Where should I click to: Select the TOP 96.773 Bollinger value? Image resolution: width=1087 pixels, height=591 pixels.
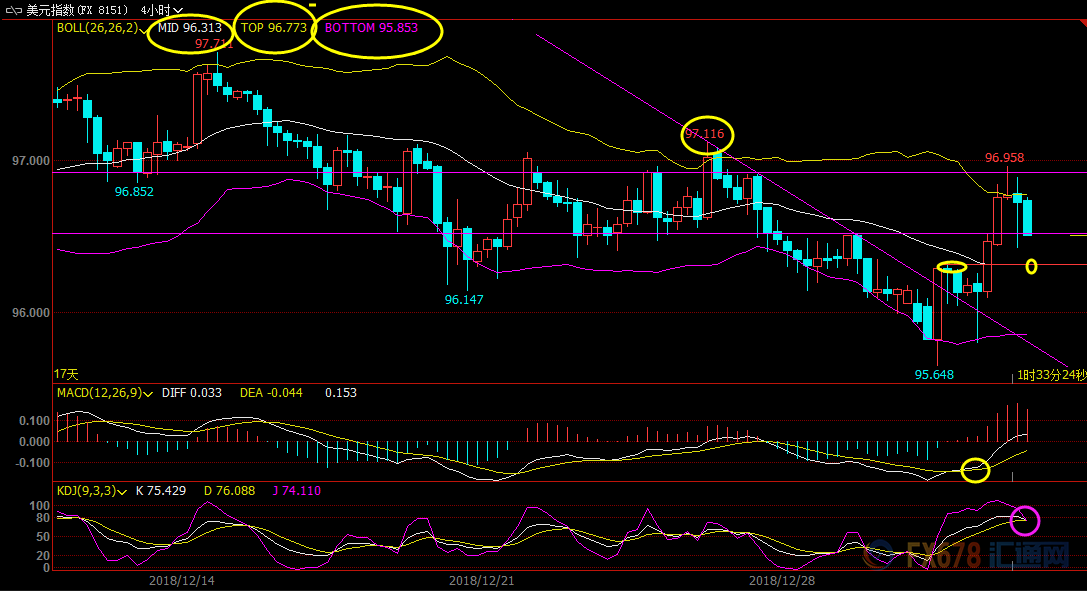pyautogui.click(x=274, y=28)
